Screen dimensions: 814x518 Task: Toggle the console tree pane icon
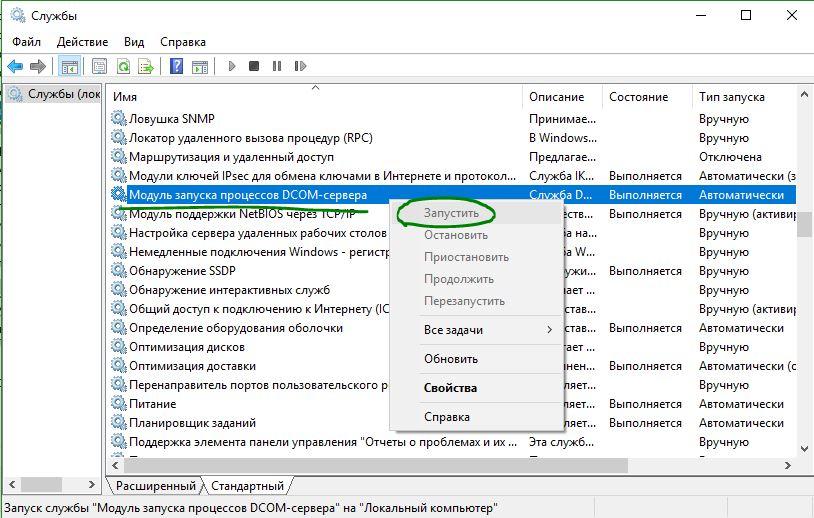coord(70,66)
